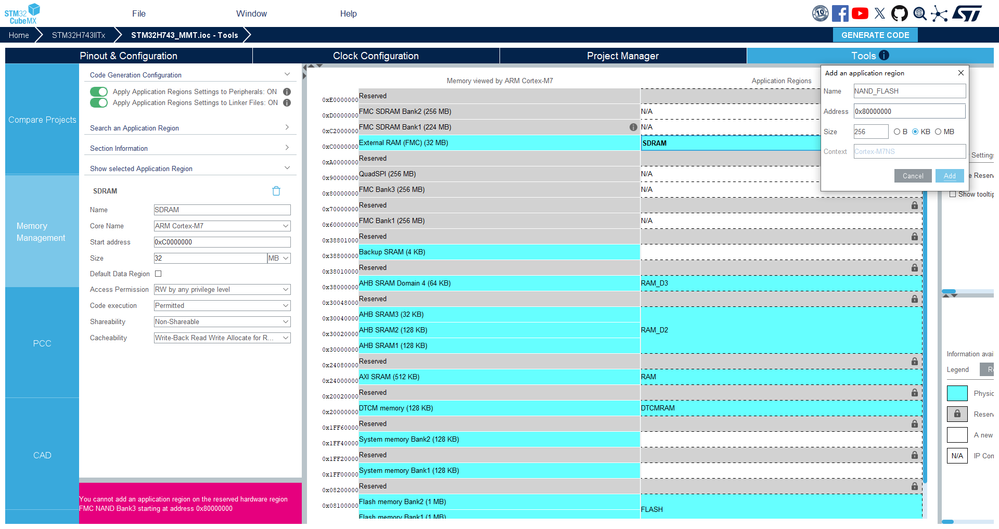The height and width of the screenshot is (529, 999).
Task: Toggle Apply Application Regions Settings to Peripherals
Action: point(99,92)
